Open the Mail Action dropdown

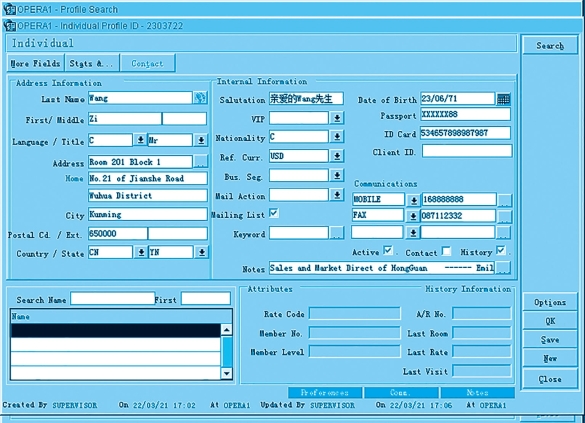(x=337, y=194)
